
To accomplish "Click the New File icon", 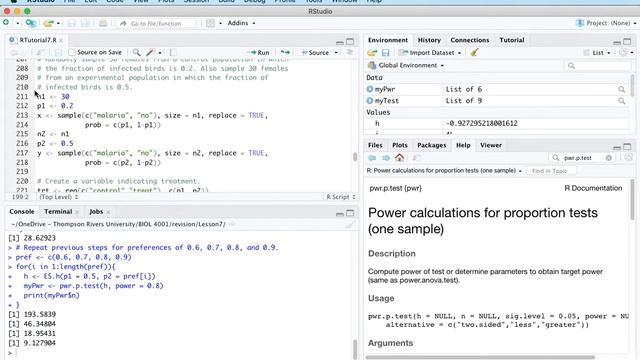I will pyautogui.click(x=6, y=23).
